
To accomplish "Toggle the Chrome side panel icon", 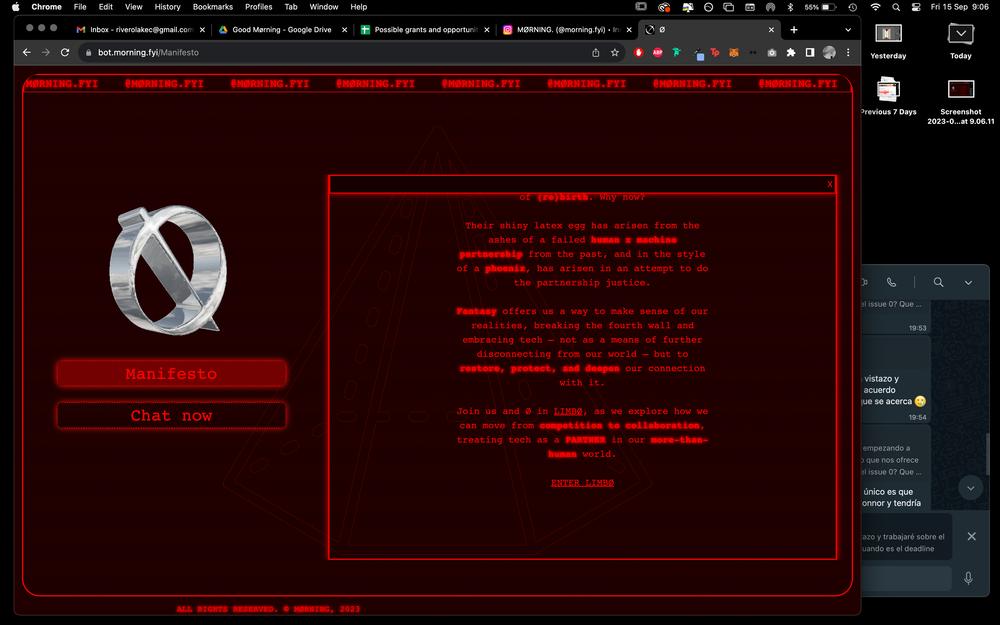I will (810, 52).
